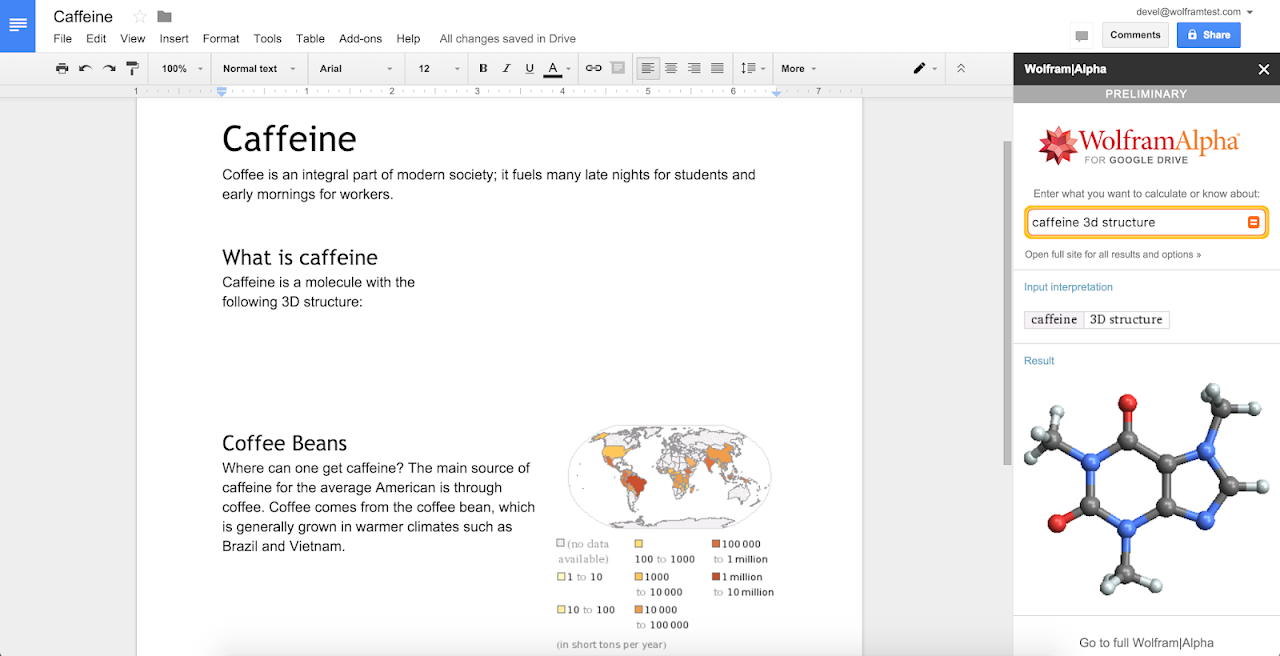Insert a link using toolbar icon
Screen dimensions: 1280x656
click(x=594, y=69)
